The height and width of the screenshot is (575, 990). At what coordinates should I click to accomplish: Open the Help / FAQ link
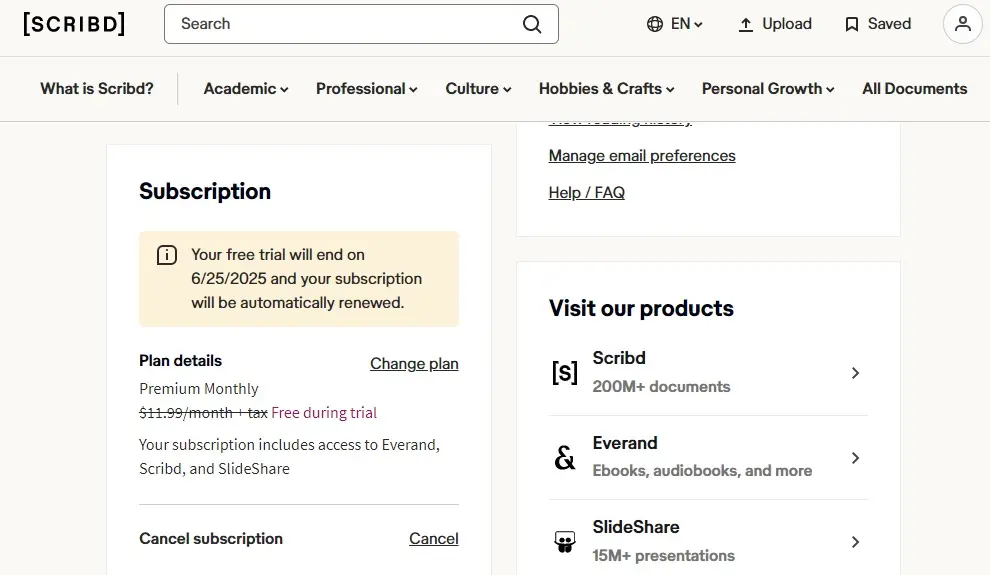(x=587, y=193)
